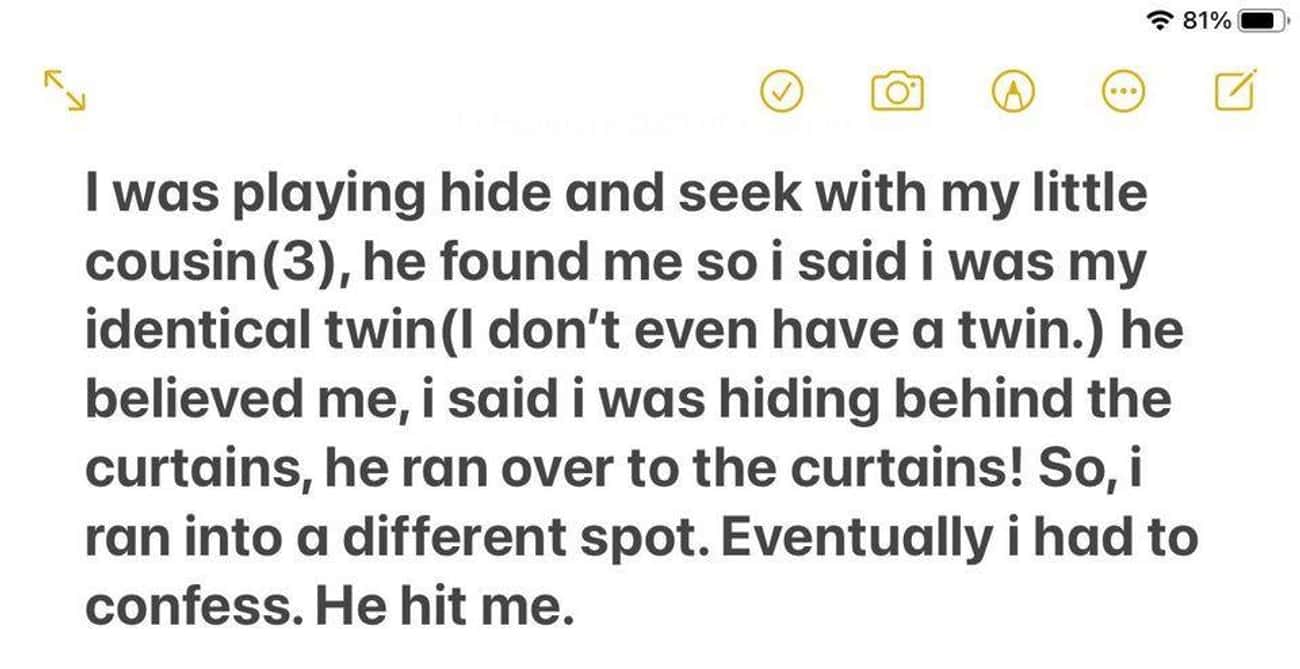Create a new note with the compose icon
Image resolution: width=1300 pixels, height=669 pixels.
1234,91
